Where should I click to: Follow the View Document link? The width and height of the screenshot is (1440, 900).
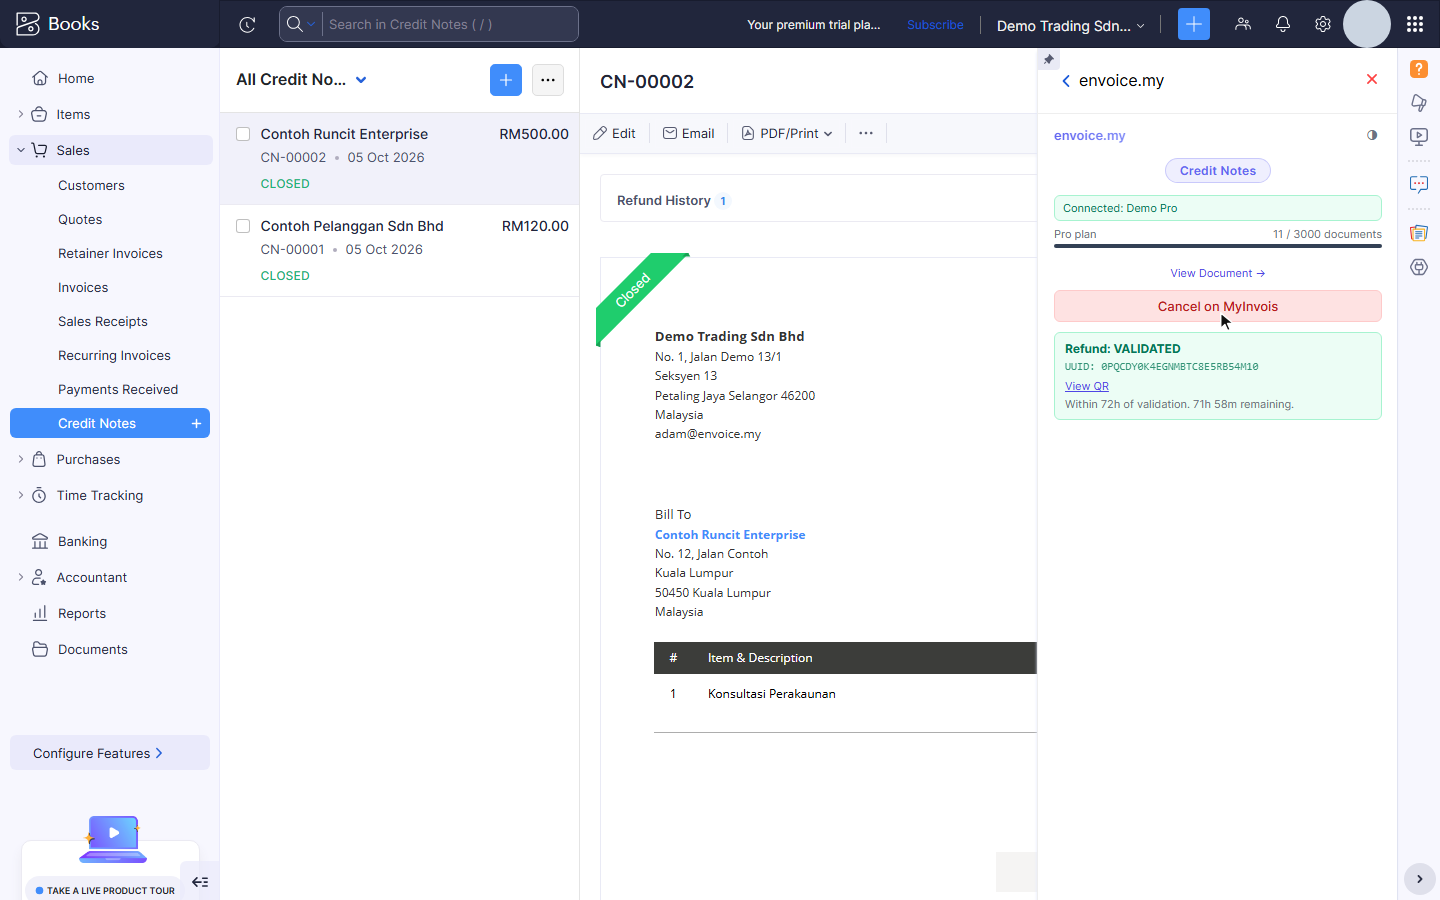pos(1218,273)
